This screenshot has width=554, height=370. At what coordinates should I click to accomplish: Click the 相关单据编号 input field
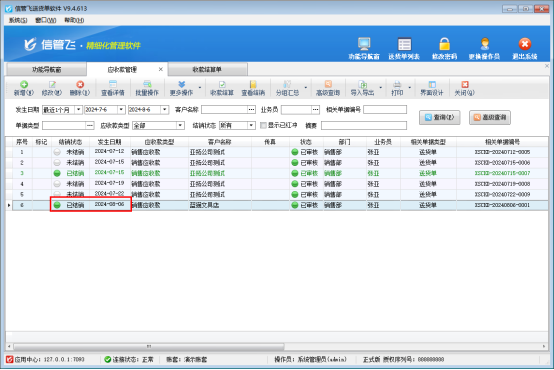(385, 110)
